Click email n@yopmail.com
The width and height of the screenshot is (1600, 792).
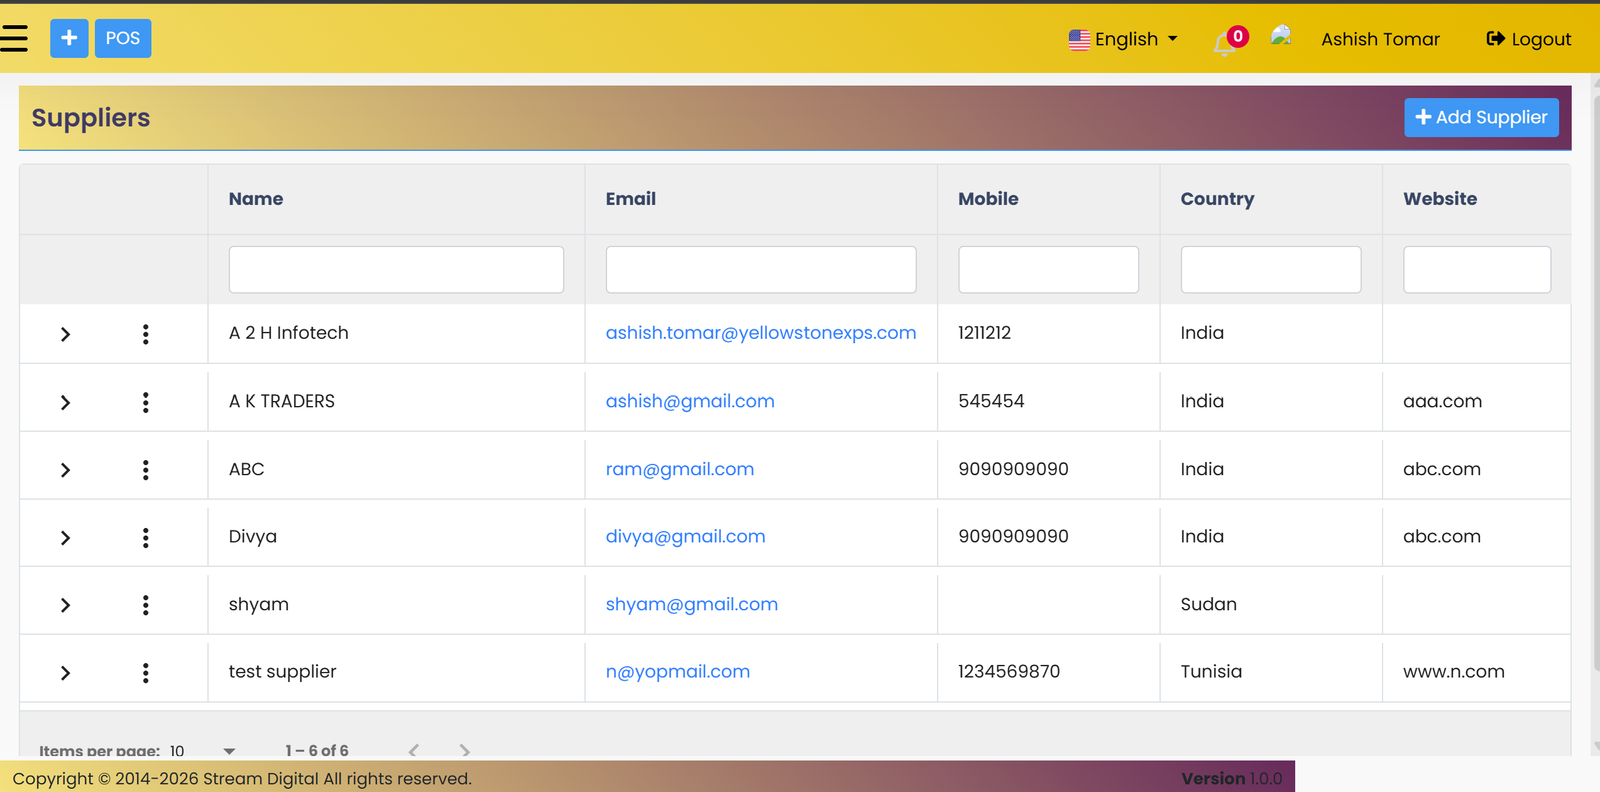[x=678, y=672]
